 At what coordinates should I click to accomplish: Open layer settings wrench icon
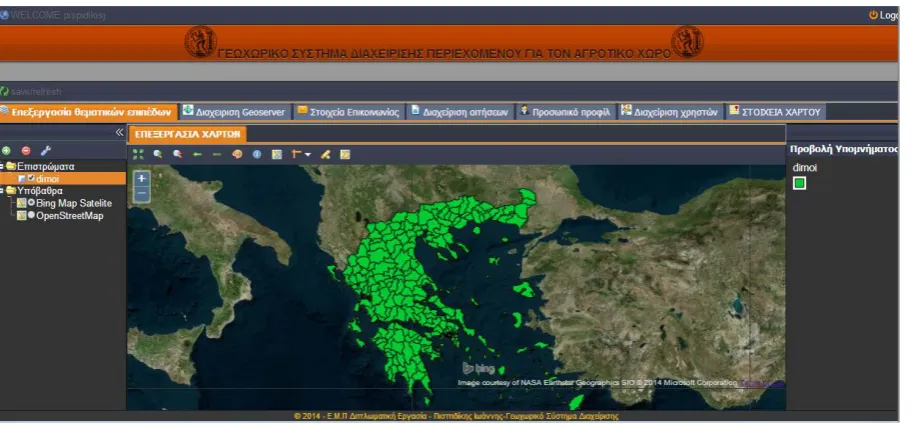[x=46, y=151]
